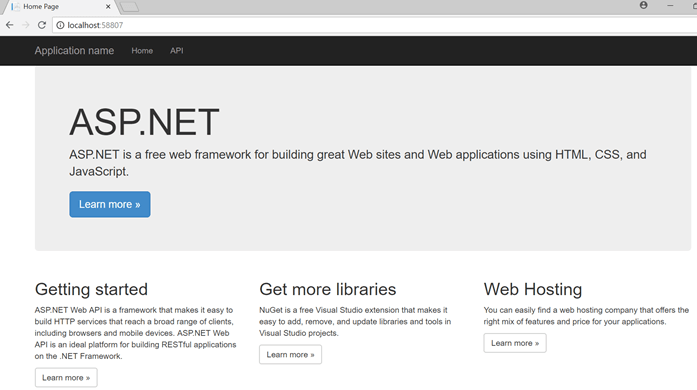Click the Web Hosting heading
Screen dimensions: 697x390
point(533,289)
